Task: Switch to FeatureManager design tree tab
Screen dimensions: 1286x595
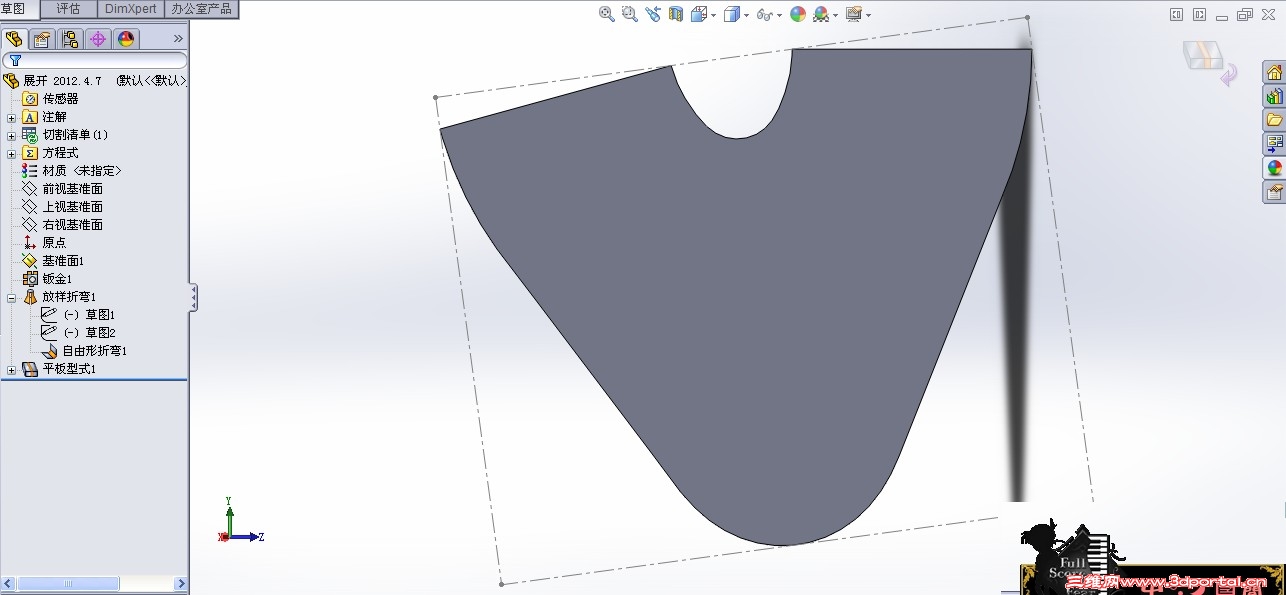Action: pyautogui.click(x=14, y=39)
